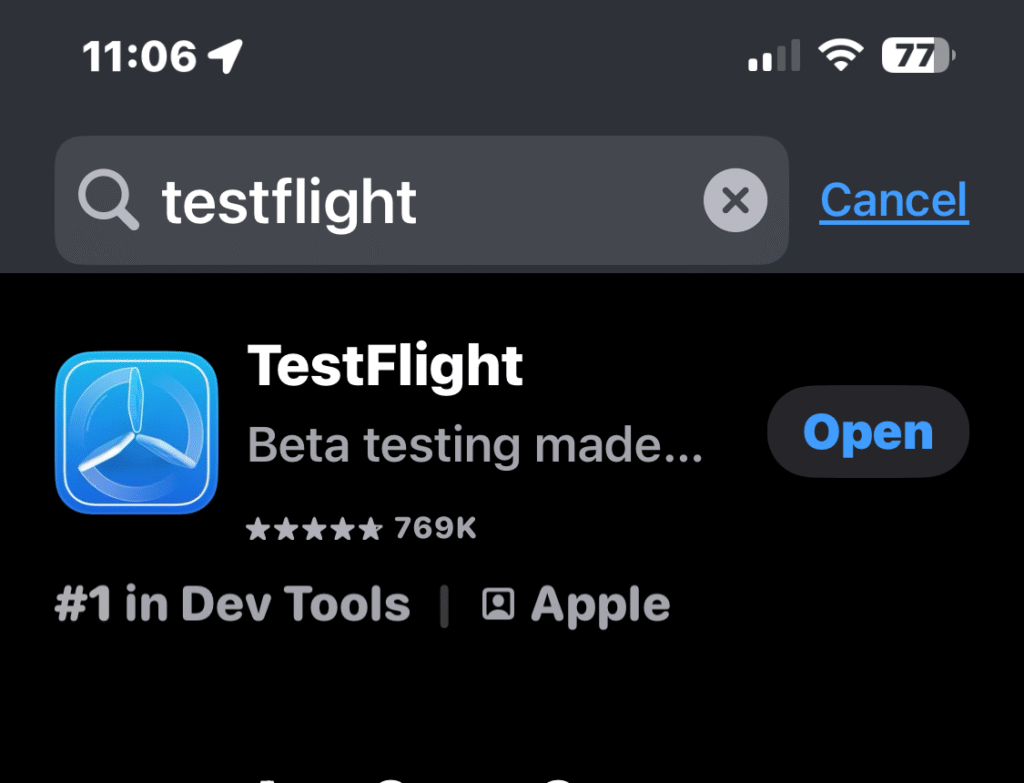Screen dimensions: 1024x783
Task: Tap the developer person icon beside Apple
Action: point(498,604)
